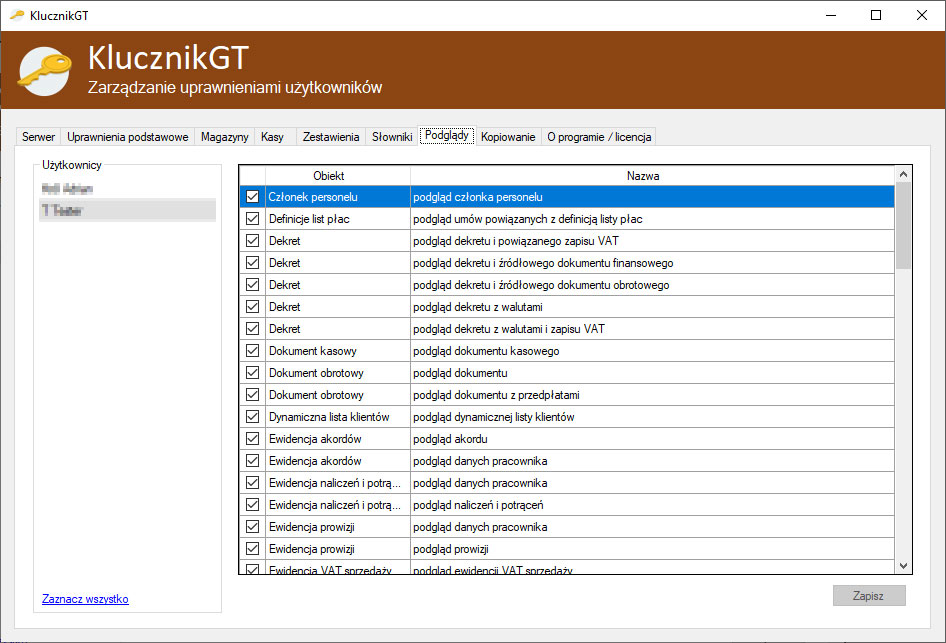Viewport: 946px width, 643px height.
Task: Click 'podgląd dekretu z walutami i zapisu VAT'
Action: click(652, 329)
